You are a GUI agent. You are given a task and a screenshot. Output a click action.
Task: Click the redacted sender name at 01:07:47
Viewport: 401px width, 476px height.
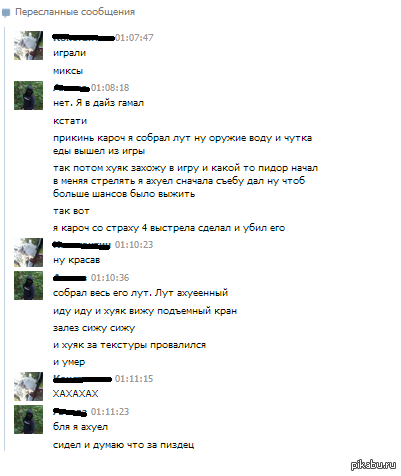(84, 38)
